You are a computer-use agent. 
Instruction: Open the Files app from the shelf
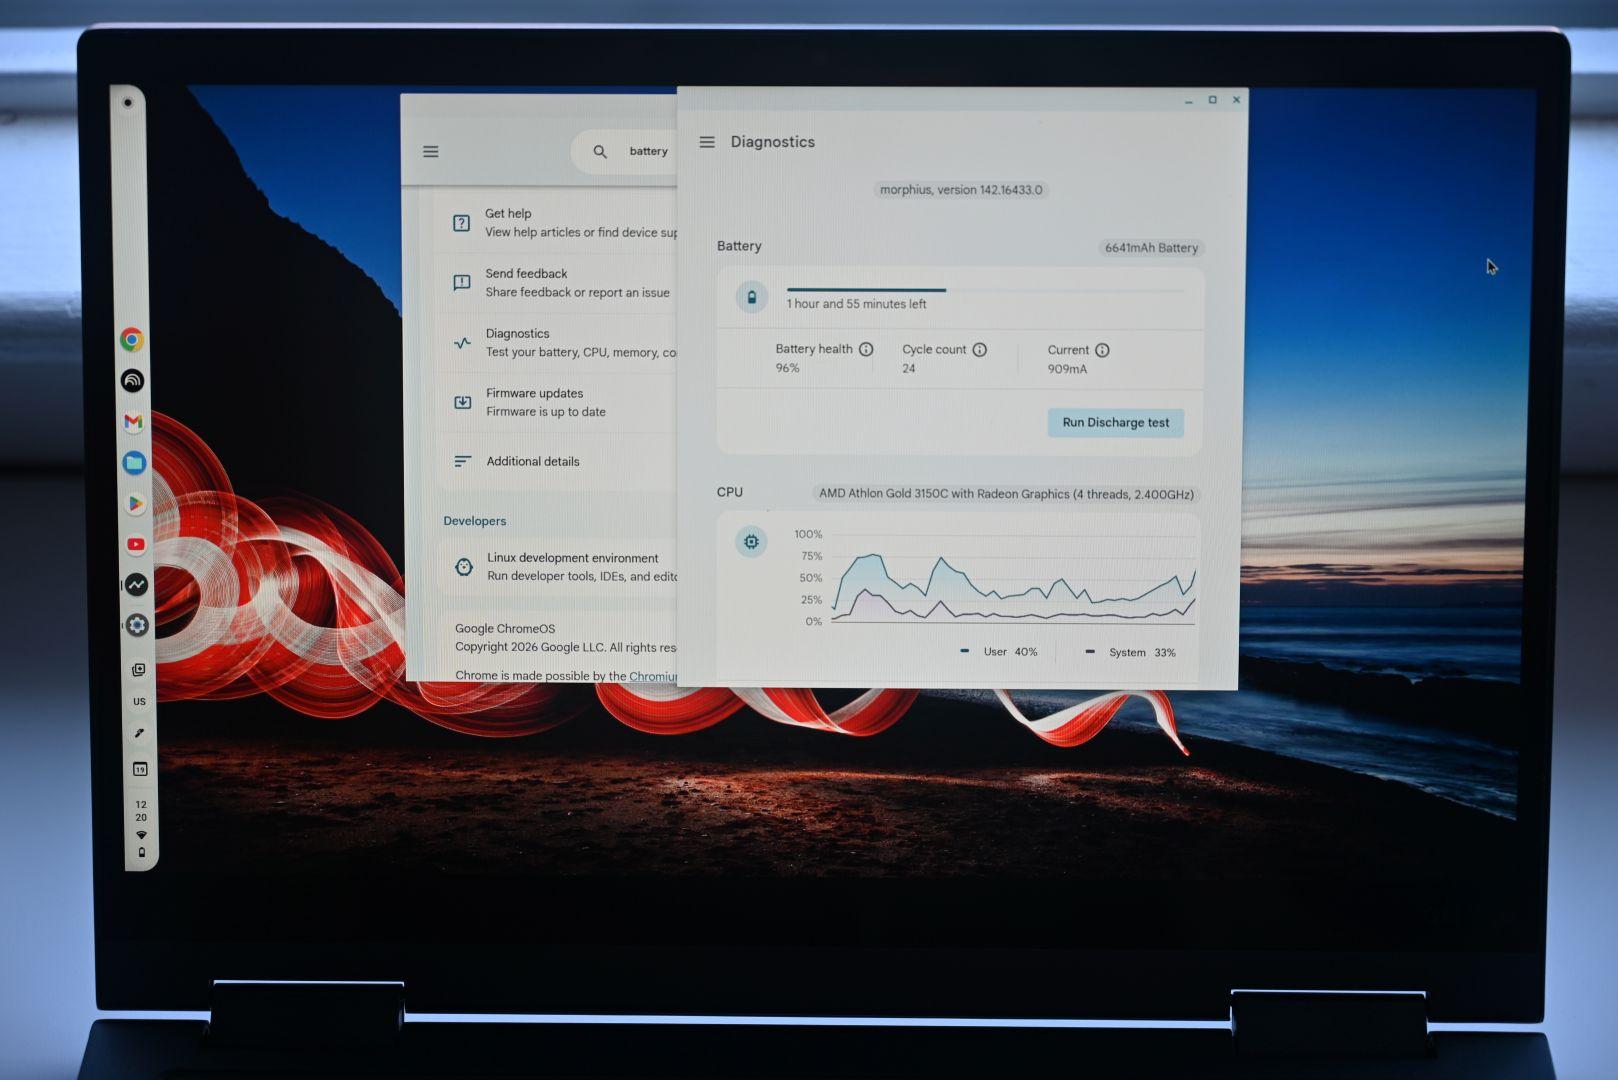point(134,463)
